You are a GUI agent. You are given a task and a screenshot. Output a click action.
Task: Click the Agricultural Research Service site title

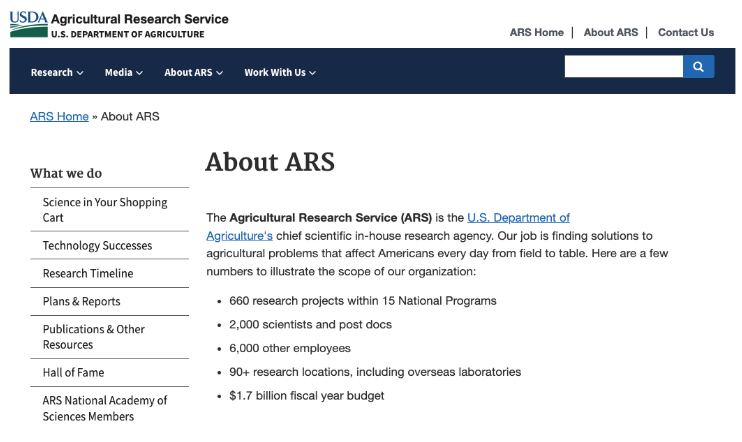pos(139,19)
